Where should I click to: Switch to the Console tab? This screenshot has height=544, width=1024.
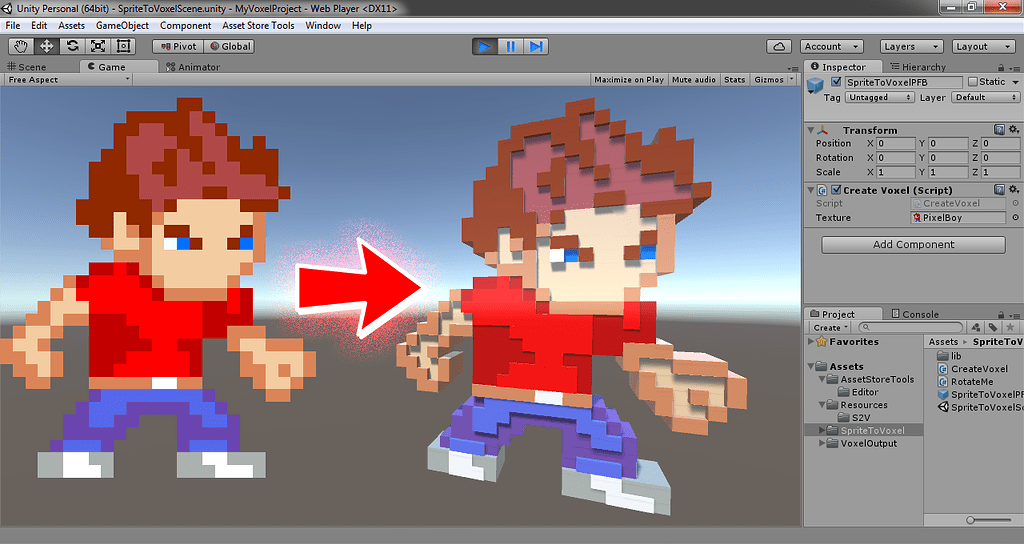(x=915, y=314)
